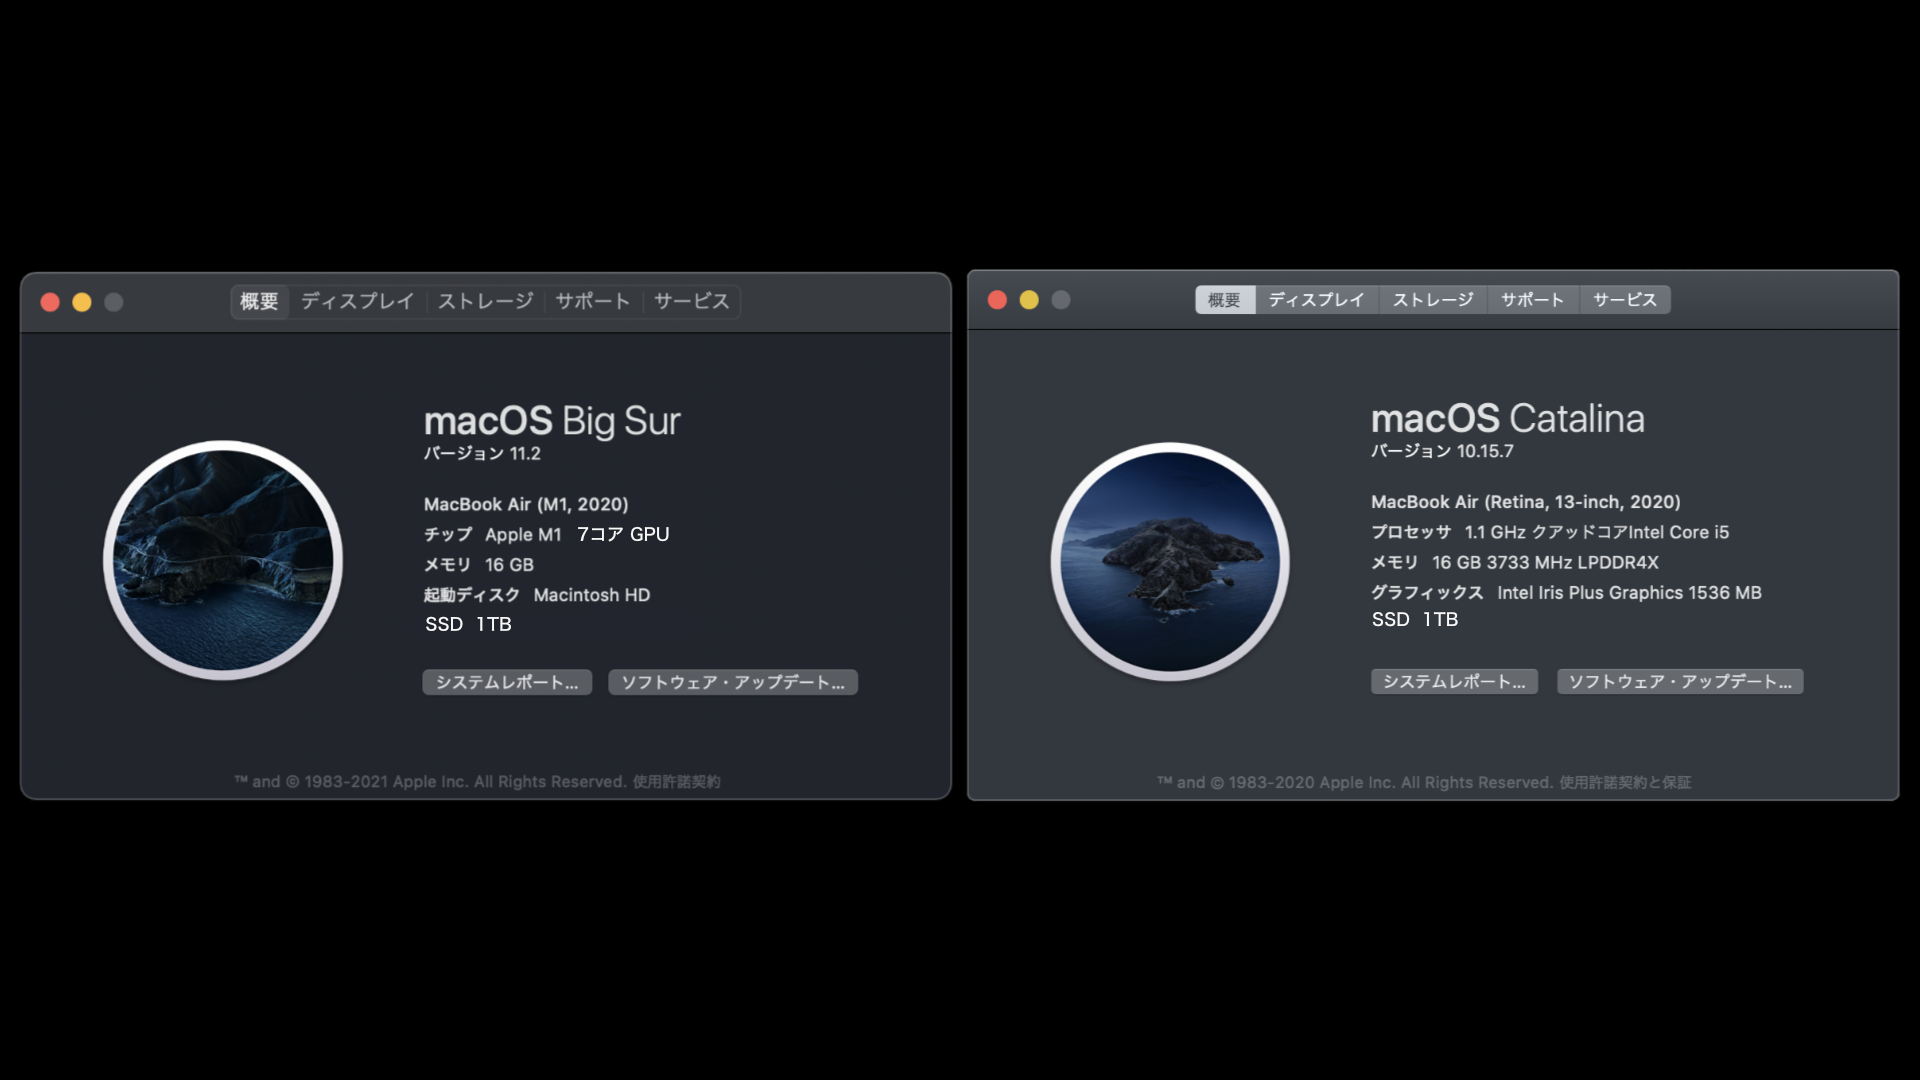Open ディスプレイ tab in Catalina window
Viewport: 1920px width, 1080px height.
(1316, 300)
